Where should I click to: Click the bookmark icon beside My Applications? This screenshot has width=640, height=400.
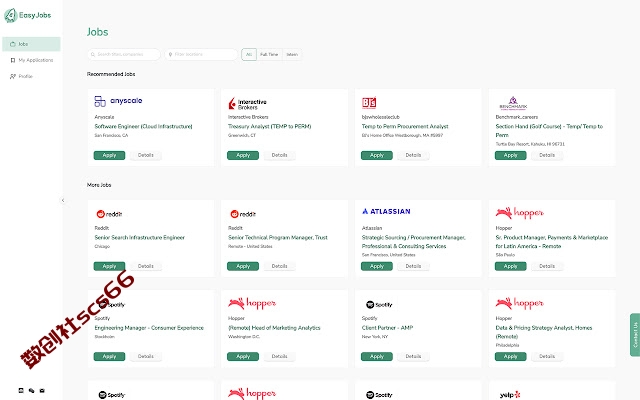tap(13, 60)
